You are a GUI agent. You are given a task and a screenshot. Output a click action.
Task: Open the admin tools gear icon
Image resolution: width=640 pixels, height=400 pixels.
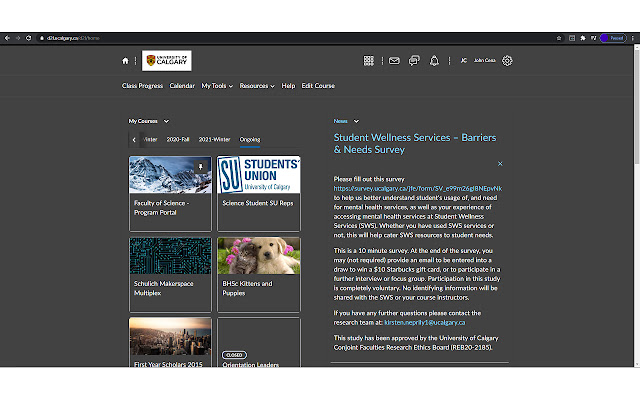coord(507,61)
